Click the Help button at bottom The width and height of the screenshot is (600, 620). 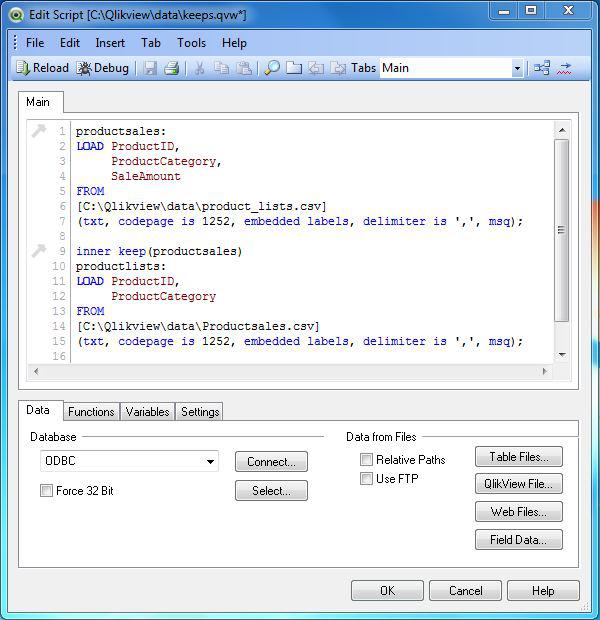(543, 591)
